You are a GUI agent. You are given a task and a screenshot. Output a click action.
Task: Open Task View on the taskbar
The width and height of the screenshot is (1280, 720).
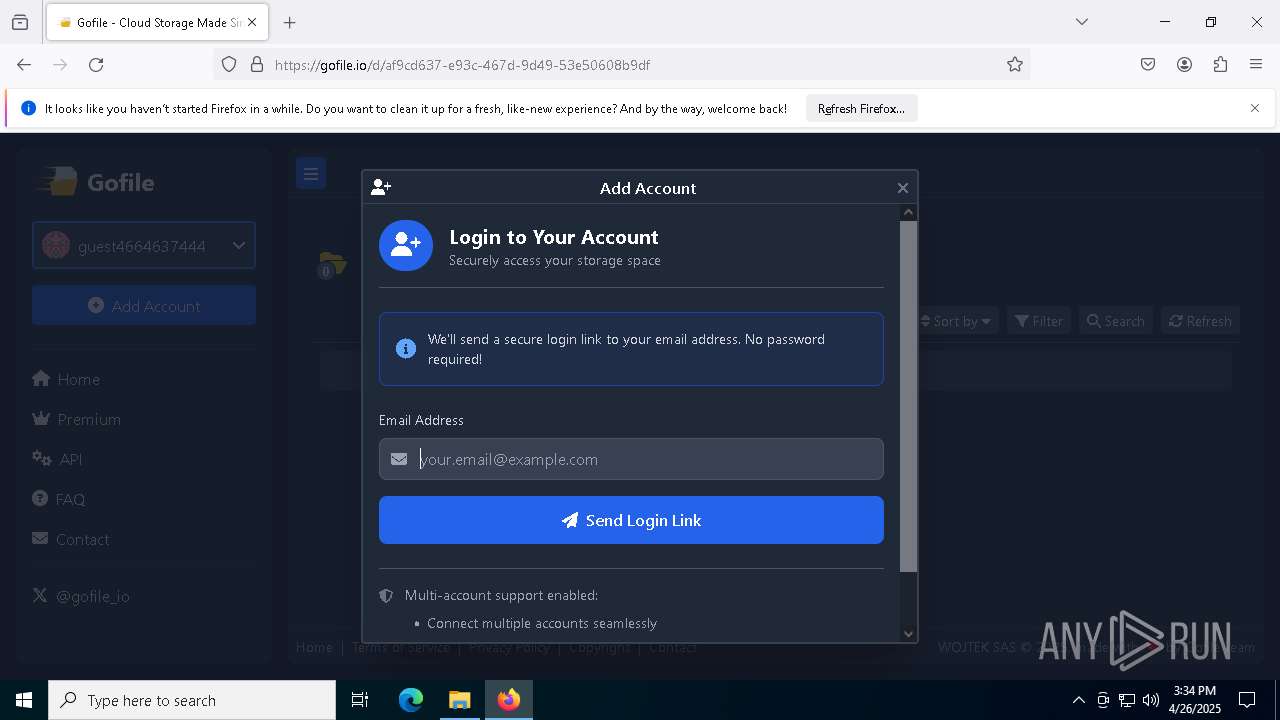pyautogui.click(x=360, y=700)
